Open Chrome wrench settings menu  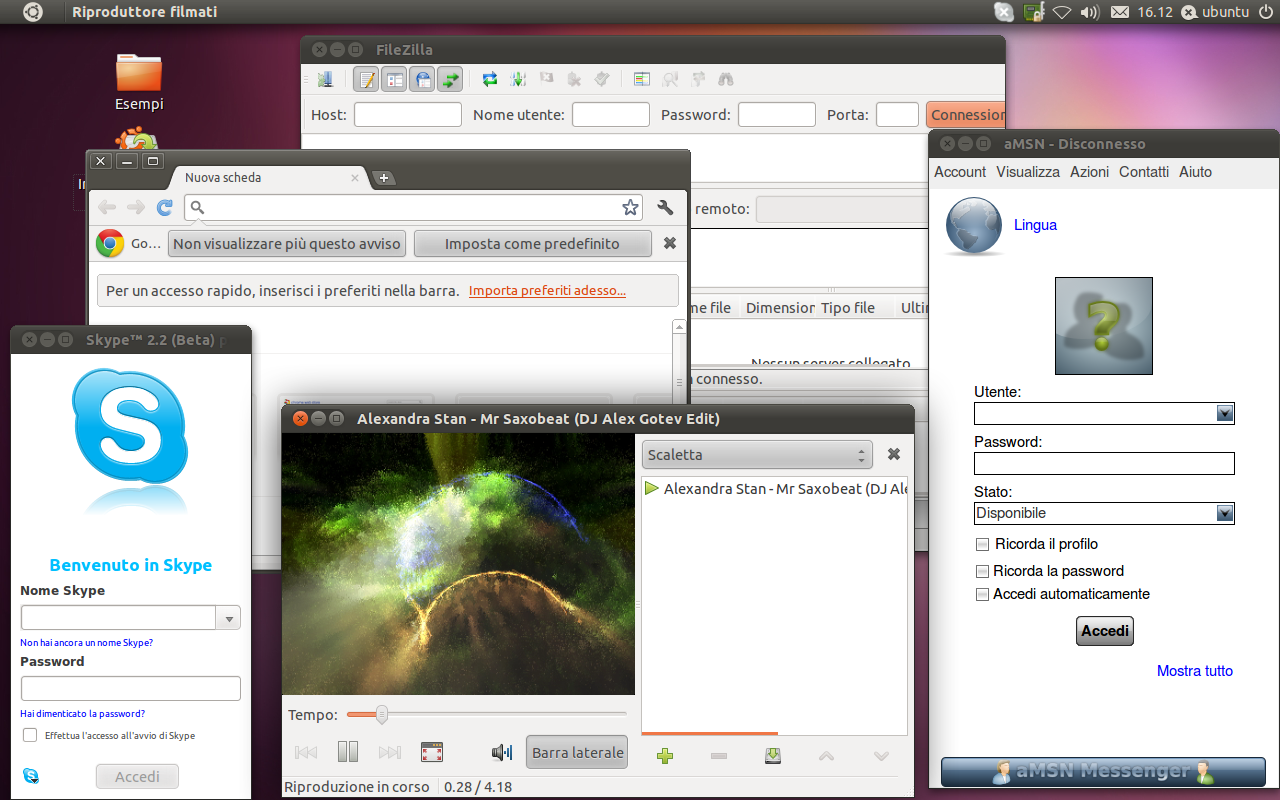665,208
